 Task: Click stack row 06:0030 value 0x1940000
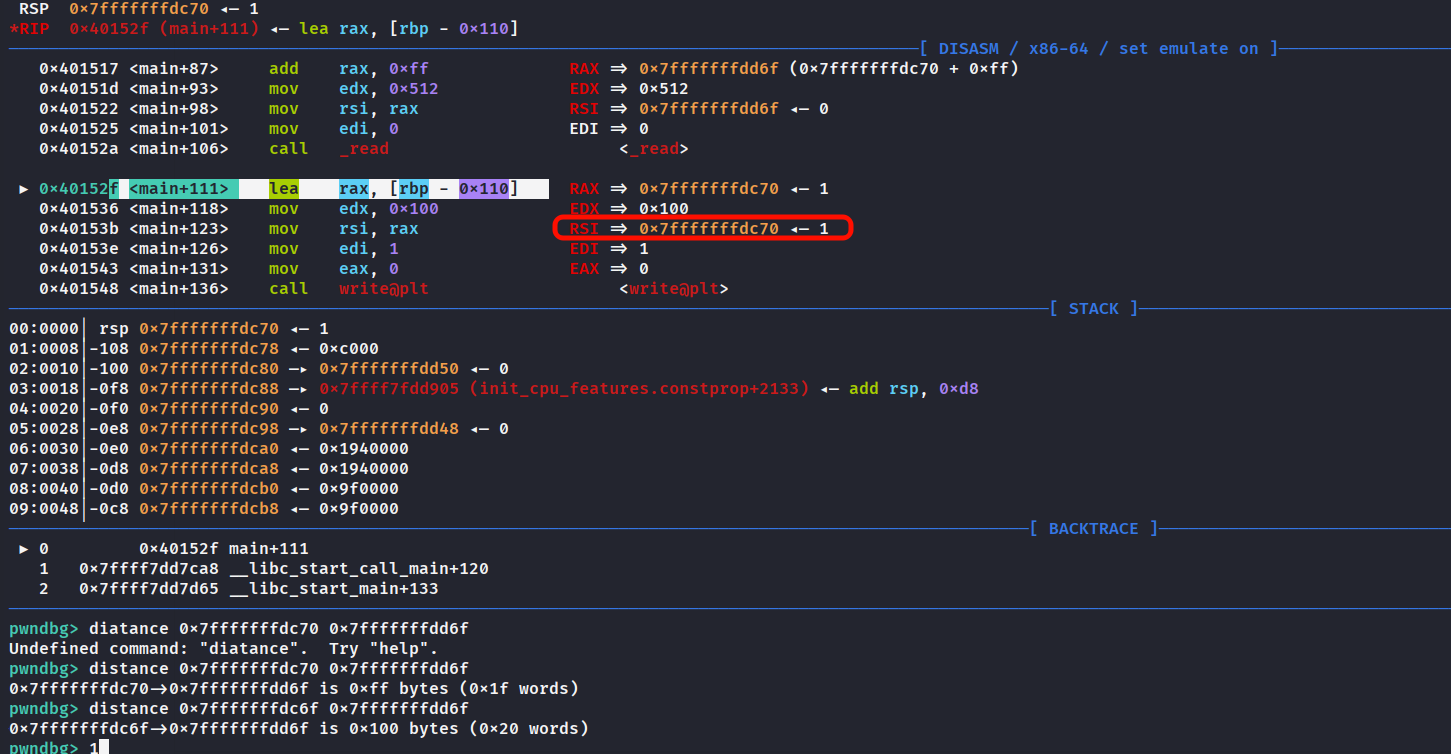364,448
